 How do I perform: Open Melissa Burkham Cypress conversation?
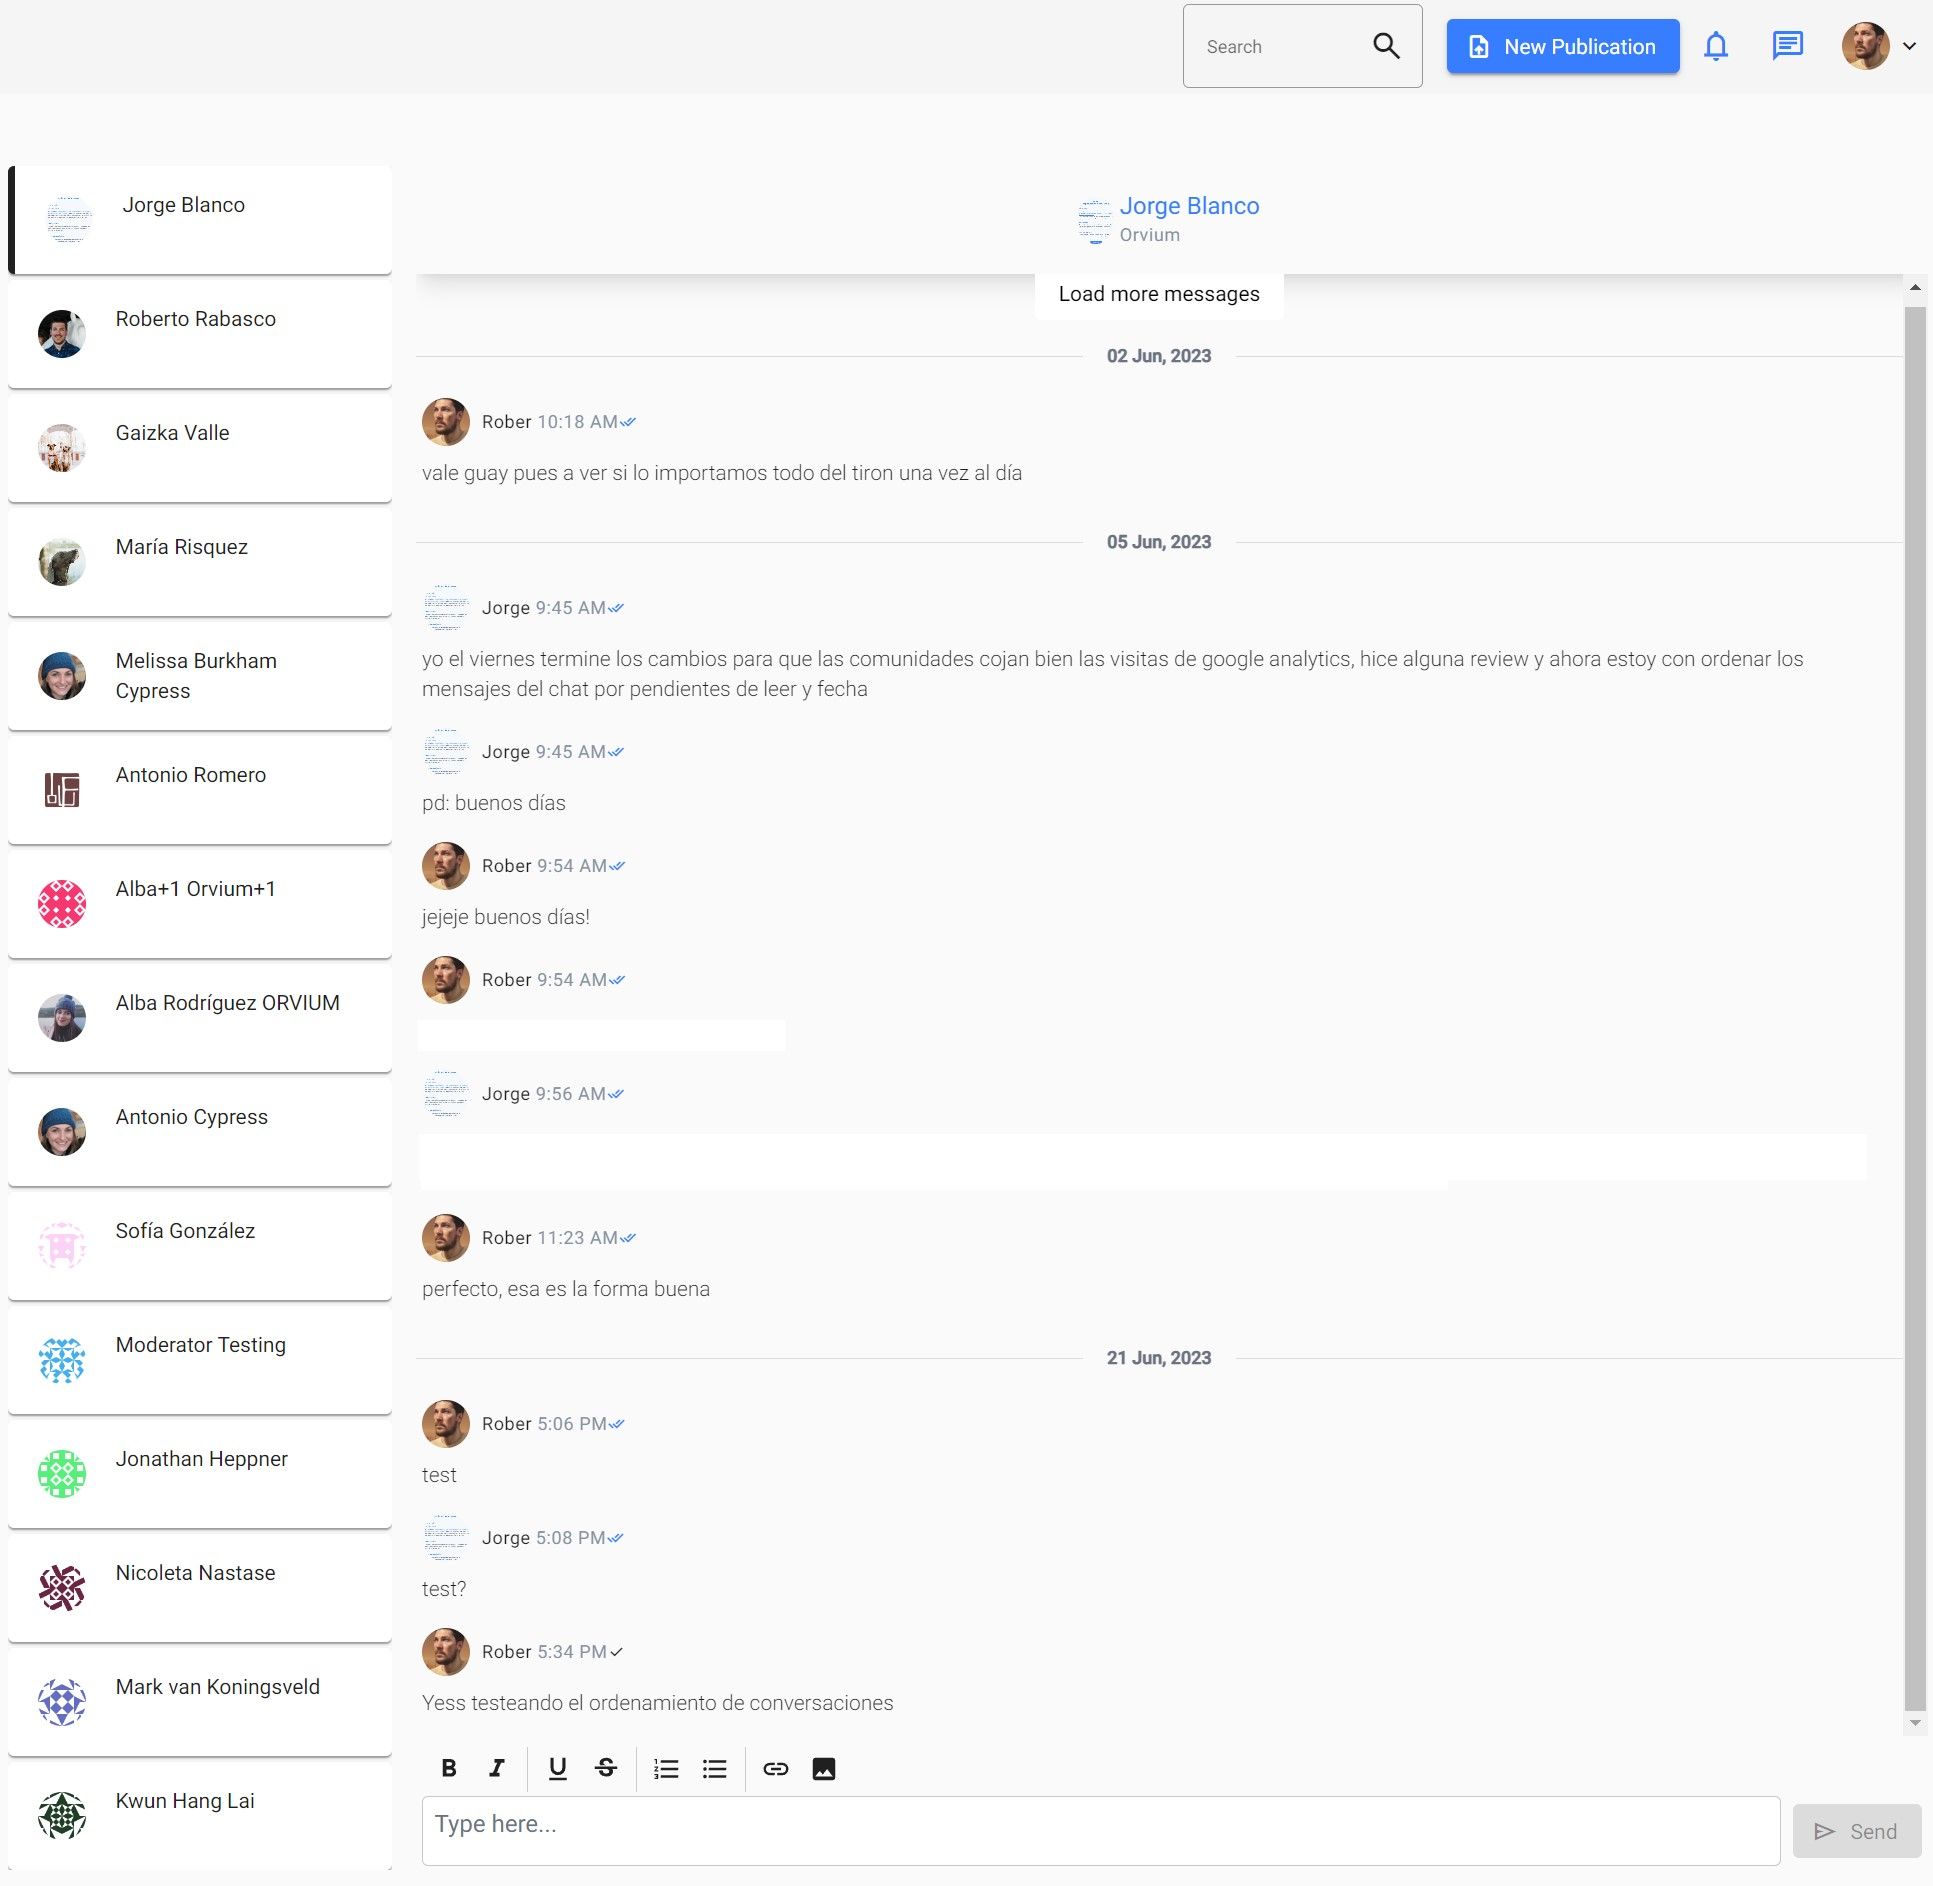(x=200, y=676)
